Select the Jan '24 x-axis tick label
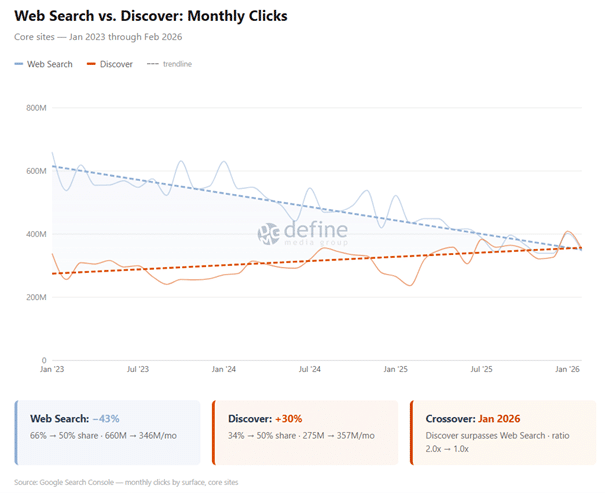 [224, 370]
